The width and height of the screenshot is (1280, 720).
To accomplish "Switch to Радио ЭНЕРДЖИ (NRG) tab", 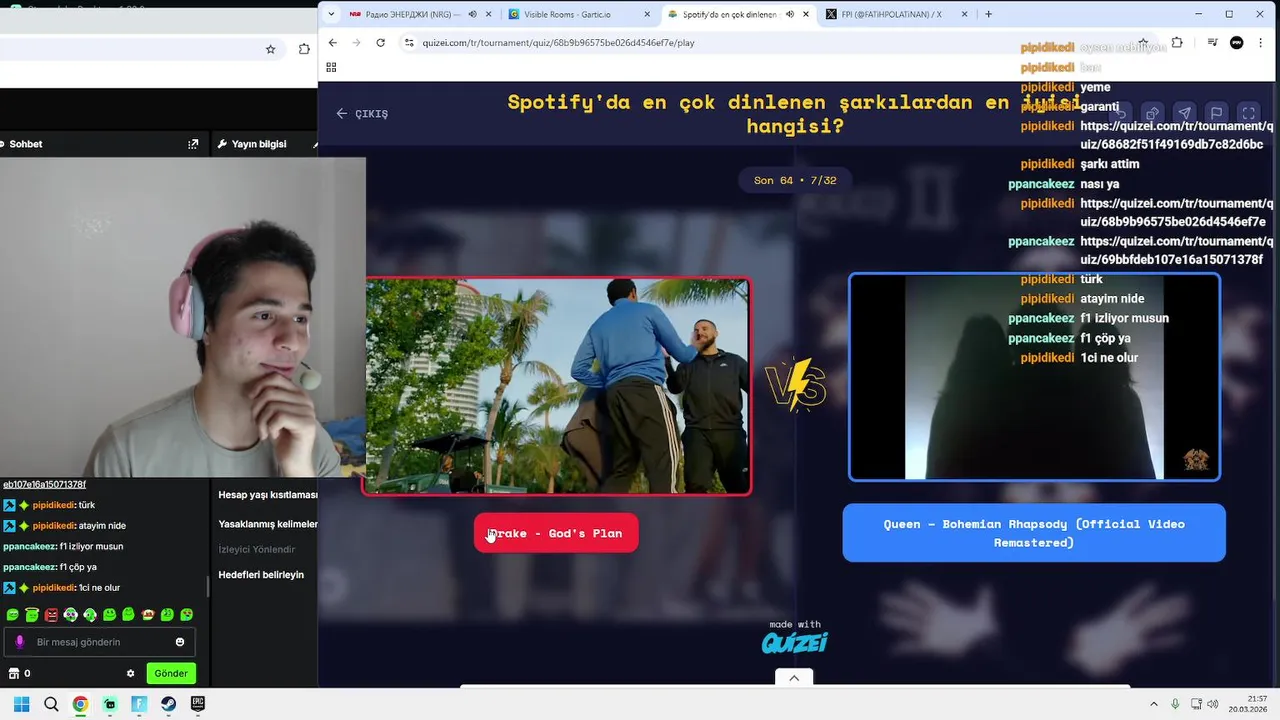I will pos(413,14).
